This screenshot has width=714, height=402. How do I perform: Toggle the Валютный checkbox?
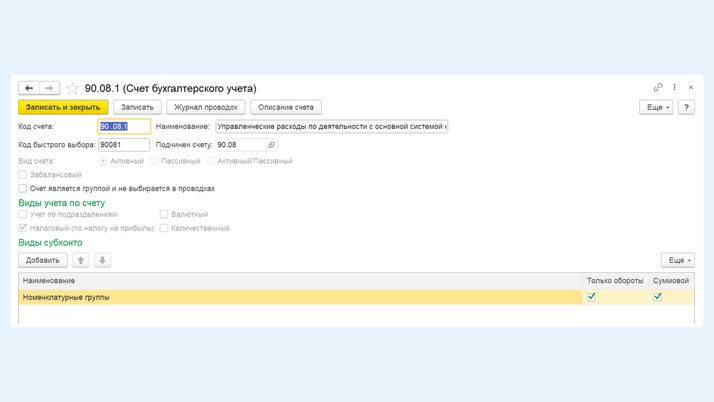(164, 214)
